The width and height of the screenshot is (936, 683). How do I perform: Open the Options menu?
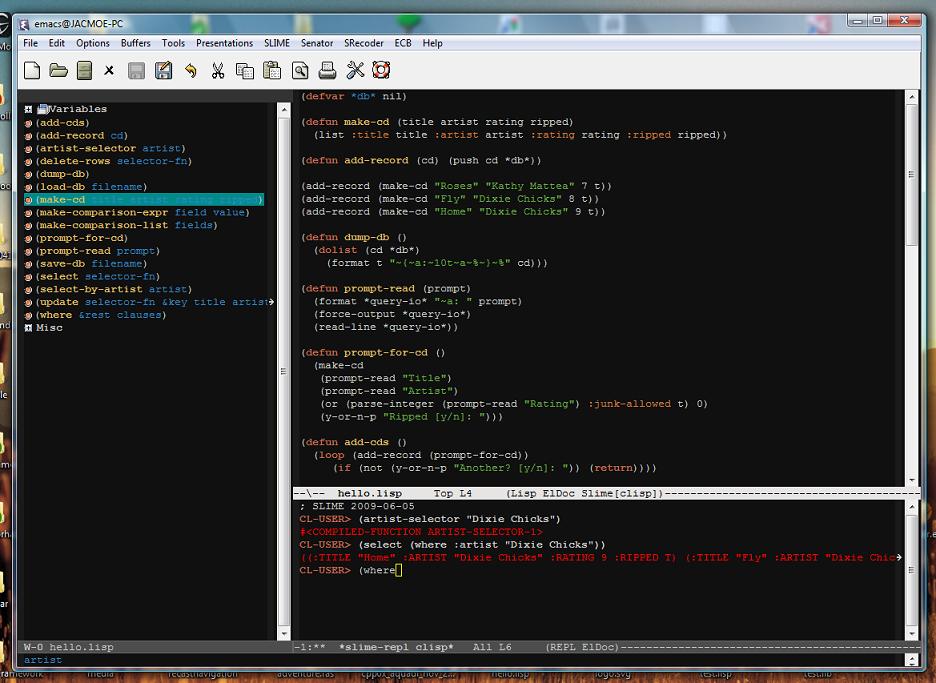(x=93, y=43)
